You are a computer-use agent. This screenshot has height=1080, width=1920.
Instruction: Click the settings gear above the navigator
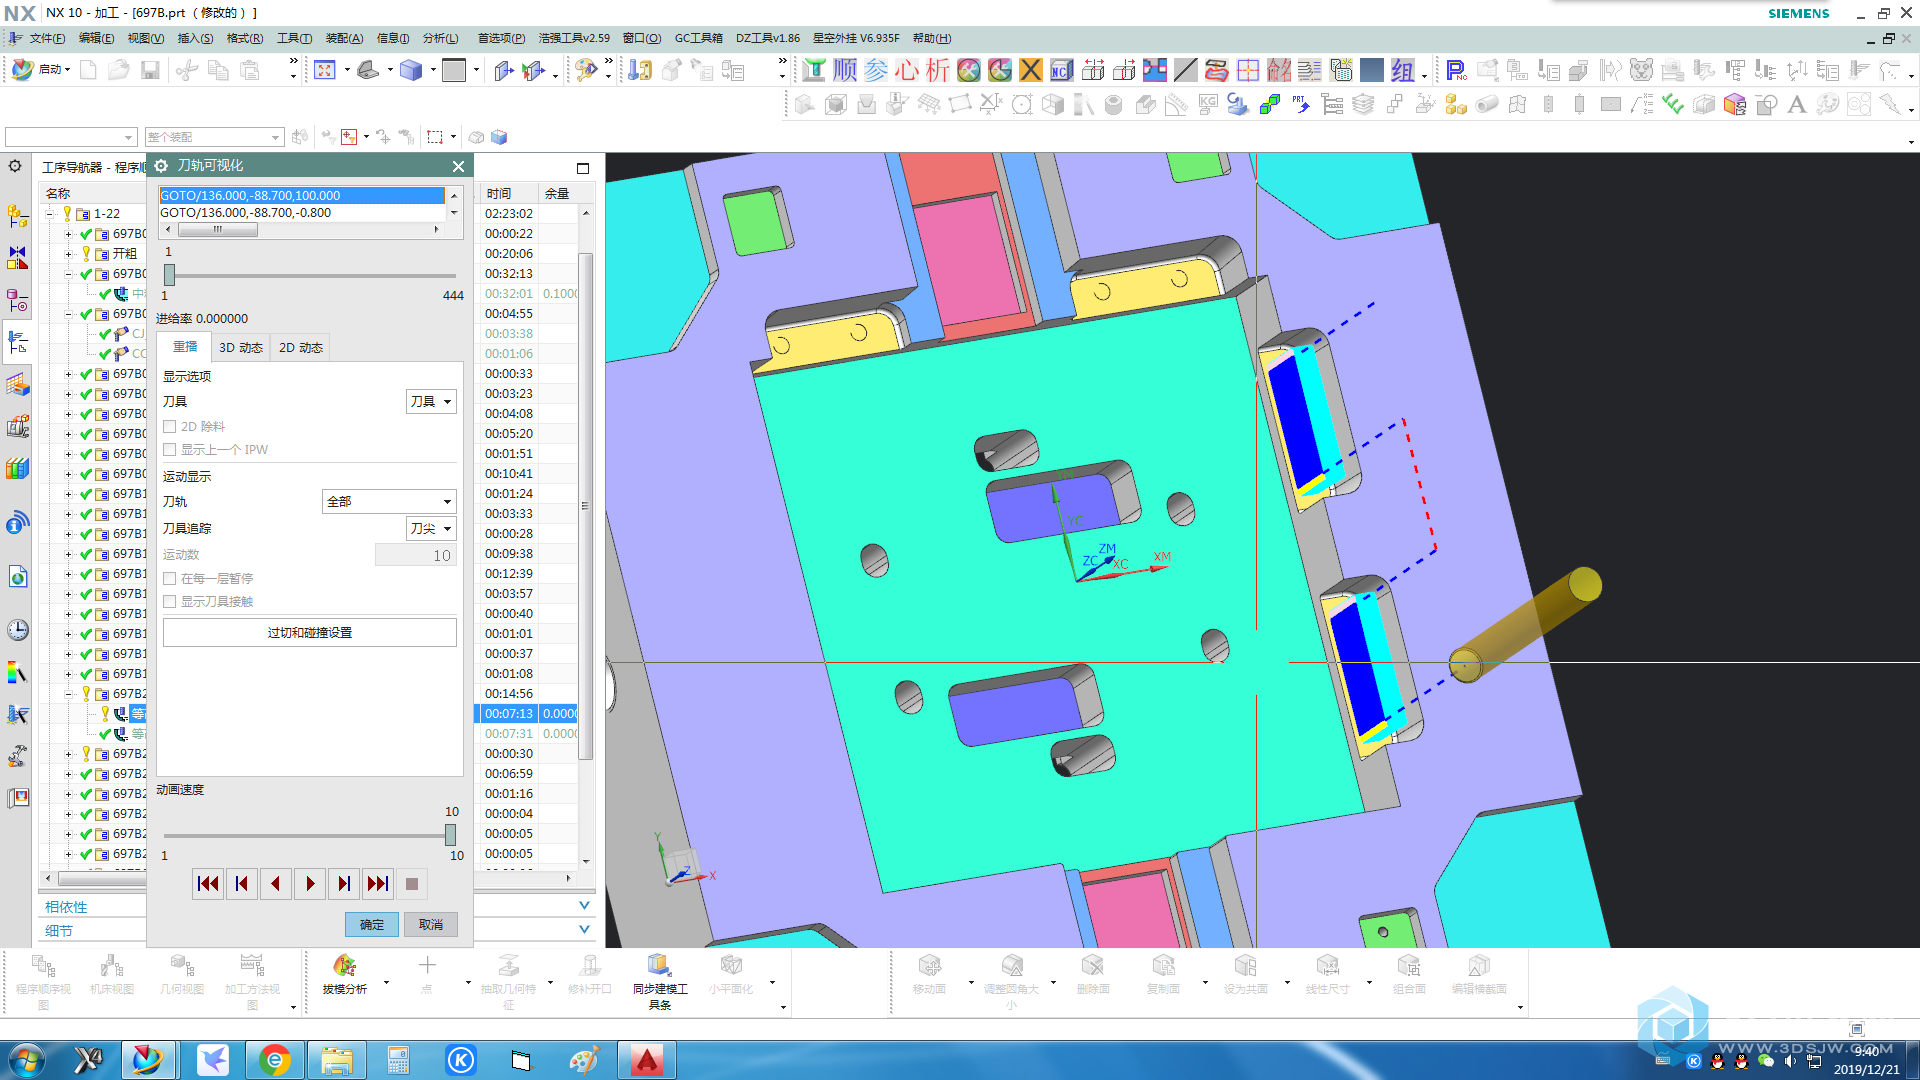pyautogui.click(x=15, y=166)
